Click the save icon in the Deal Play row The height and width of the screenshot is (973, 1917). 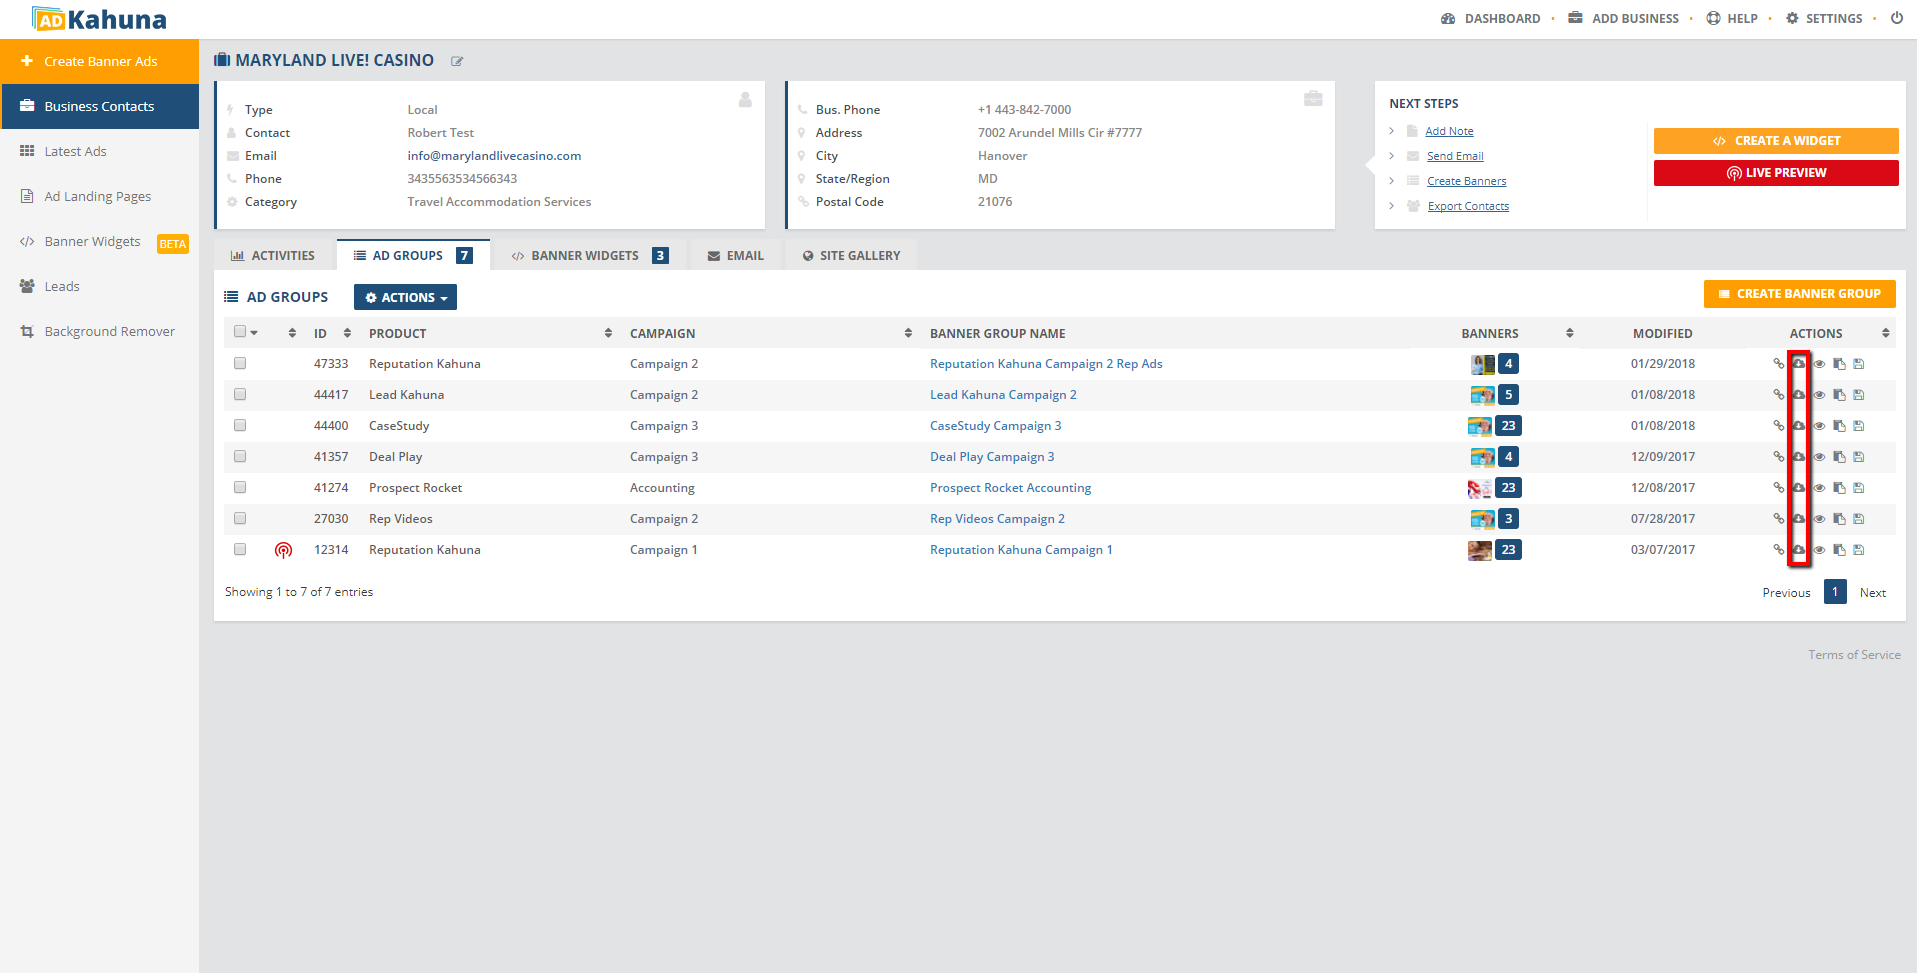1859,457
